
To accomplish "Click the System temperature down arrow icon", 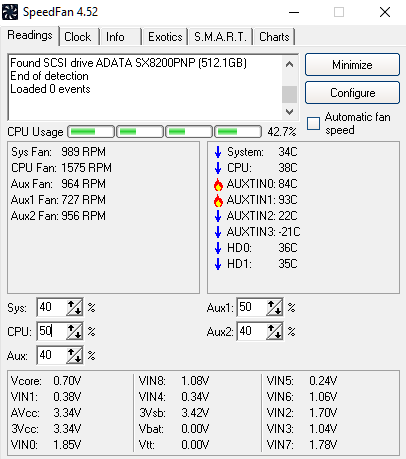I will [x=218, y=152].
